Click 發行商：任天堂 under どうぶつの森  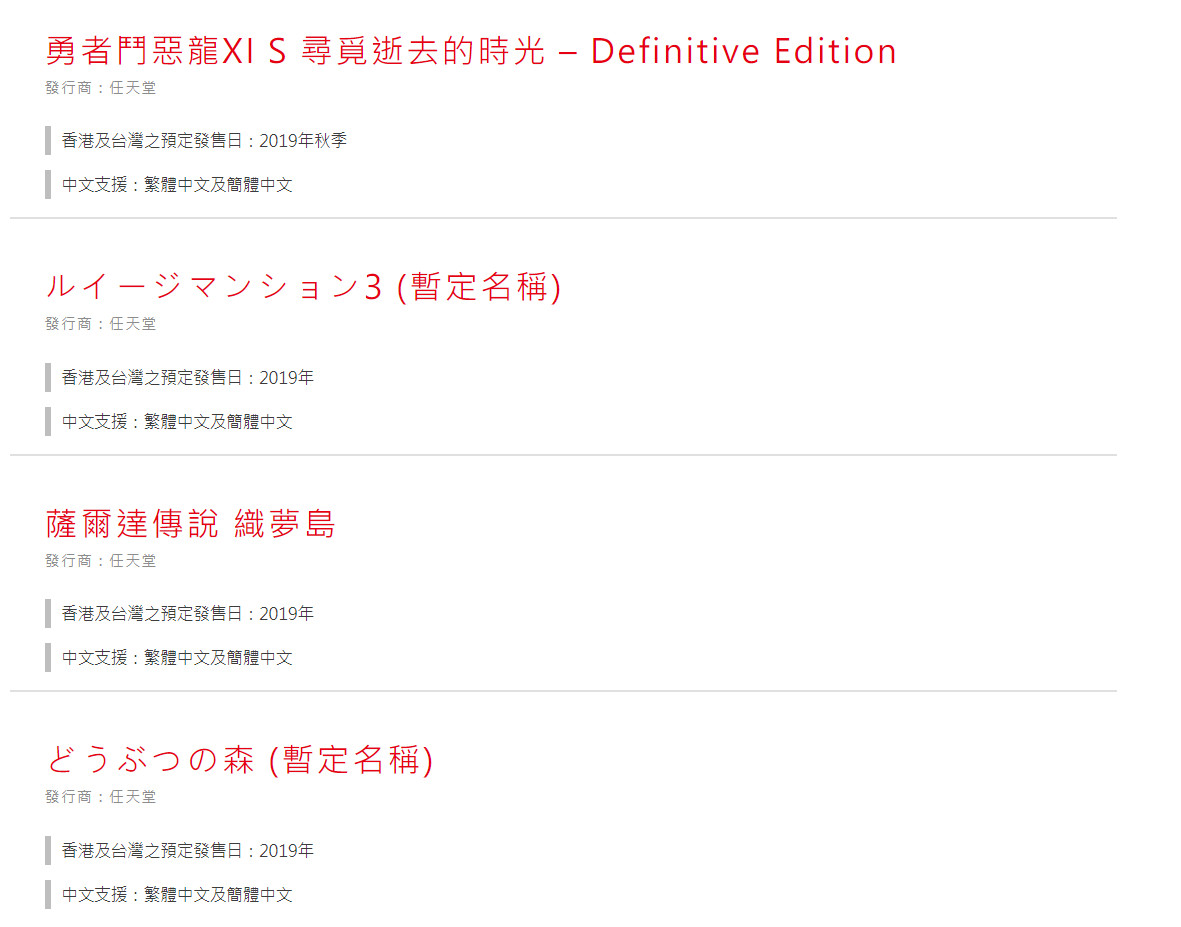[100, 796]
